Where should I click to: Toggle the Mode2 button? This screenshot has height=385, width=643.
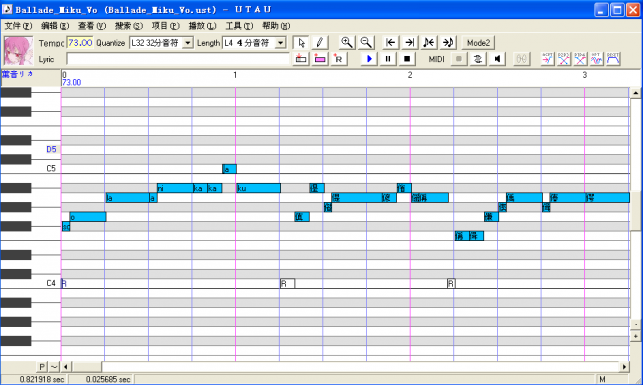pos(478,43)
